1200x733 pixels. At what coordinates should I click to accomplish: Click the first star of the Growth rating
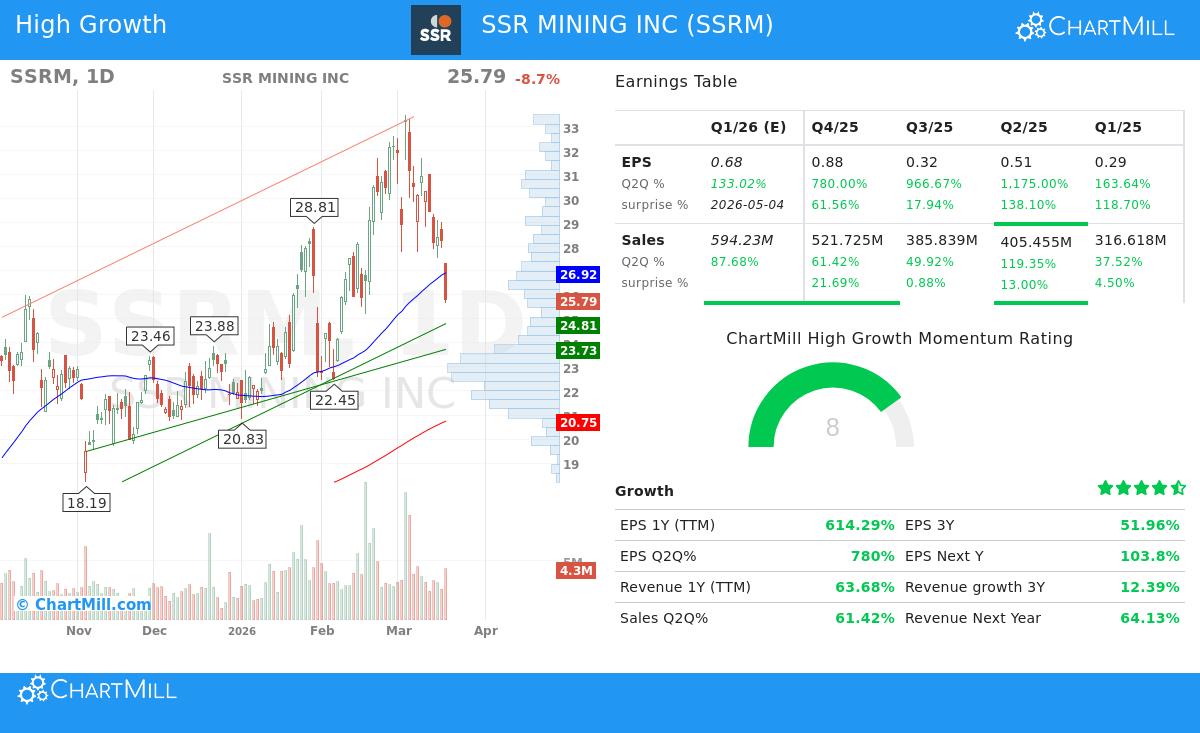1105,488
